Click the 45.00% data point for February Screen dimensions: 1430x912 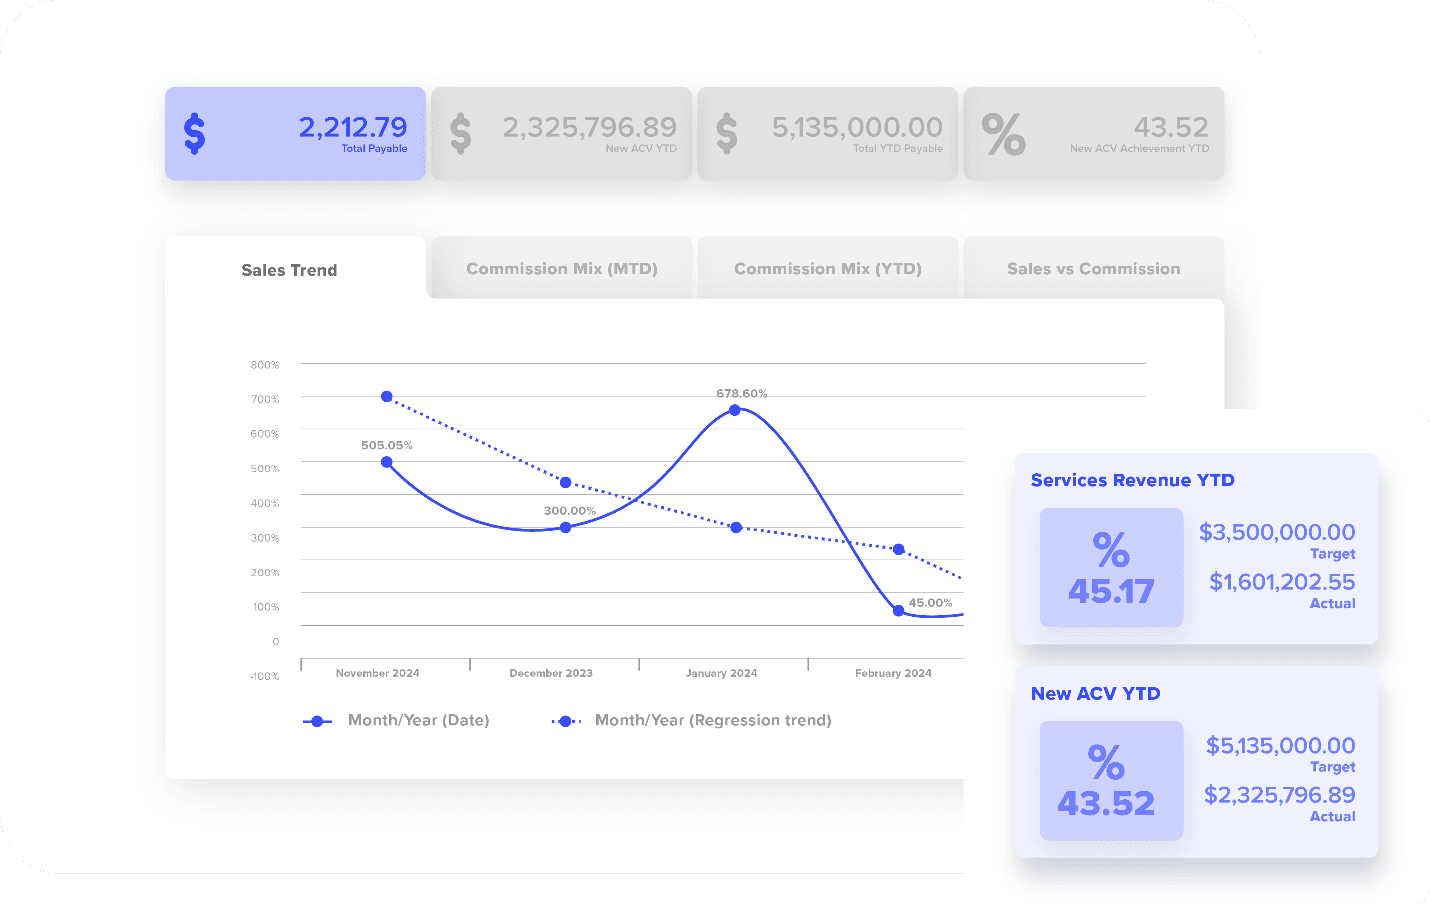(898, 610)
